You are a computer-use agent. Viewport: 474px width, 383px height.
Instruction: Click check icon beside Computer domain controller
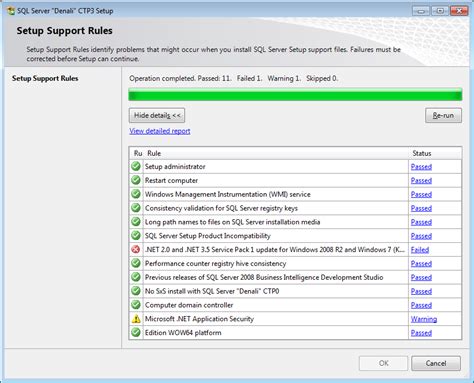click(136, 305)
